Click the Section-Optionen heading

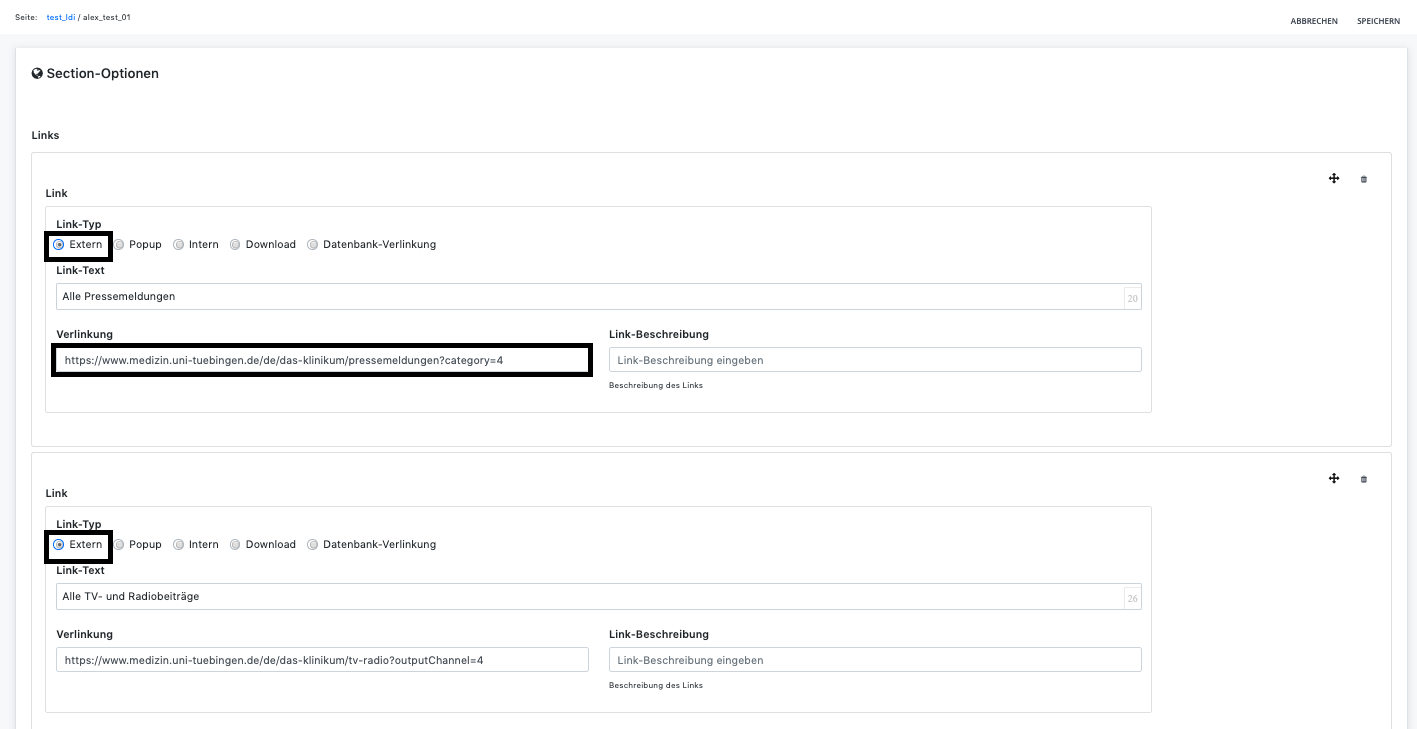click(102, 73)
